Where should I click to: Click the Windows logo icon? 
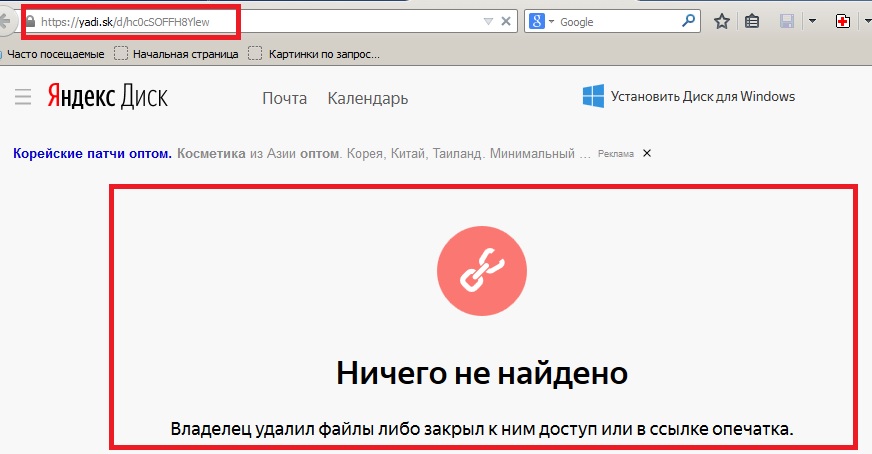click(x=594, y=96)
